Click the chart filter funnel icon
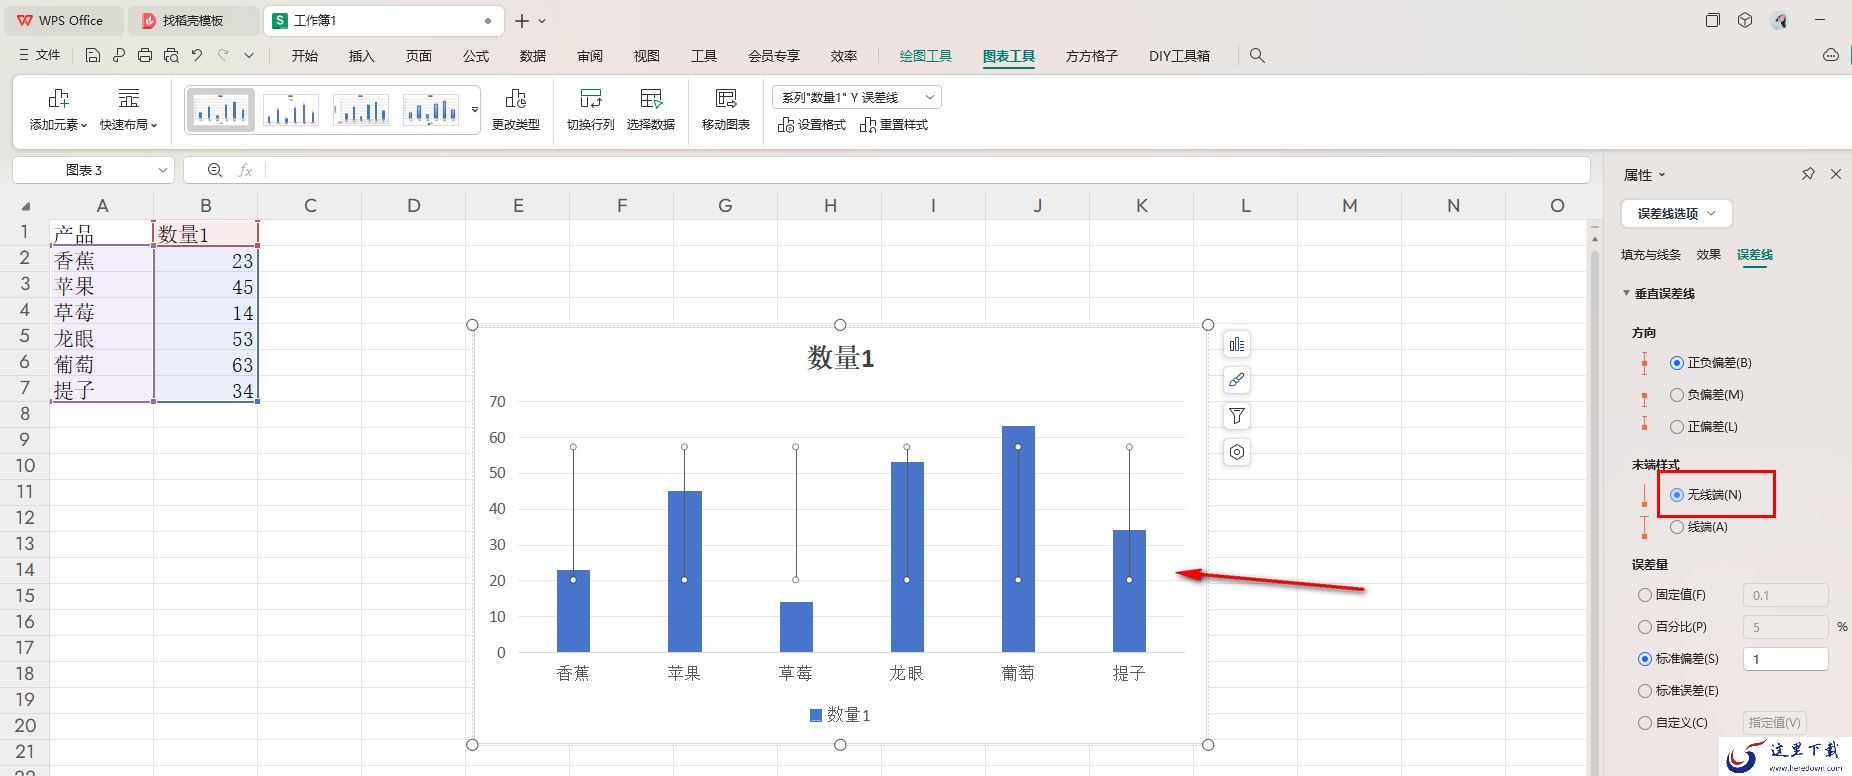Image resolution: width=1852 pixels, height=776 pixels. click(1237, 416)
